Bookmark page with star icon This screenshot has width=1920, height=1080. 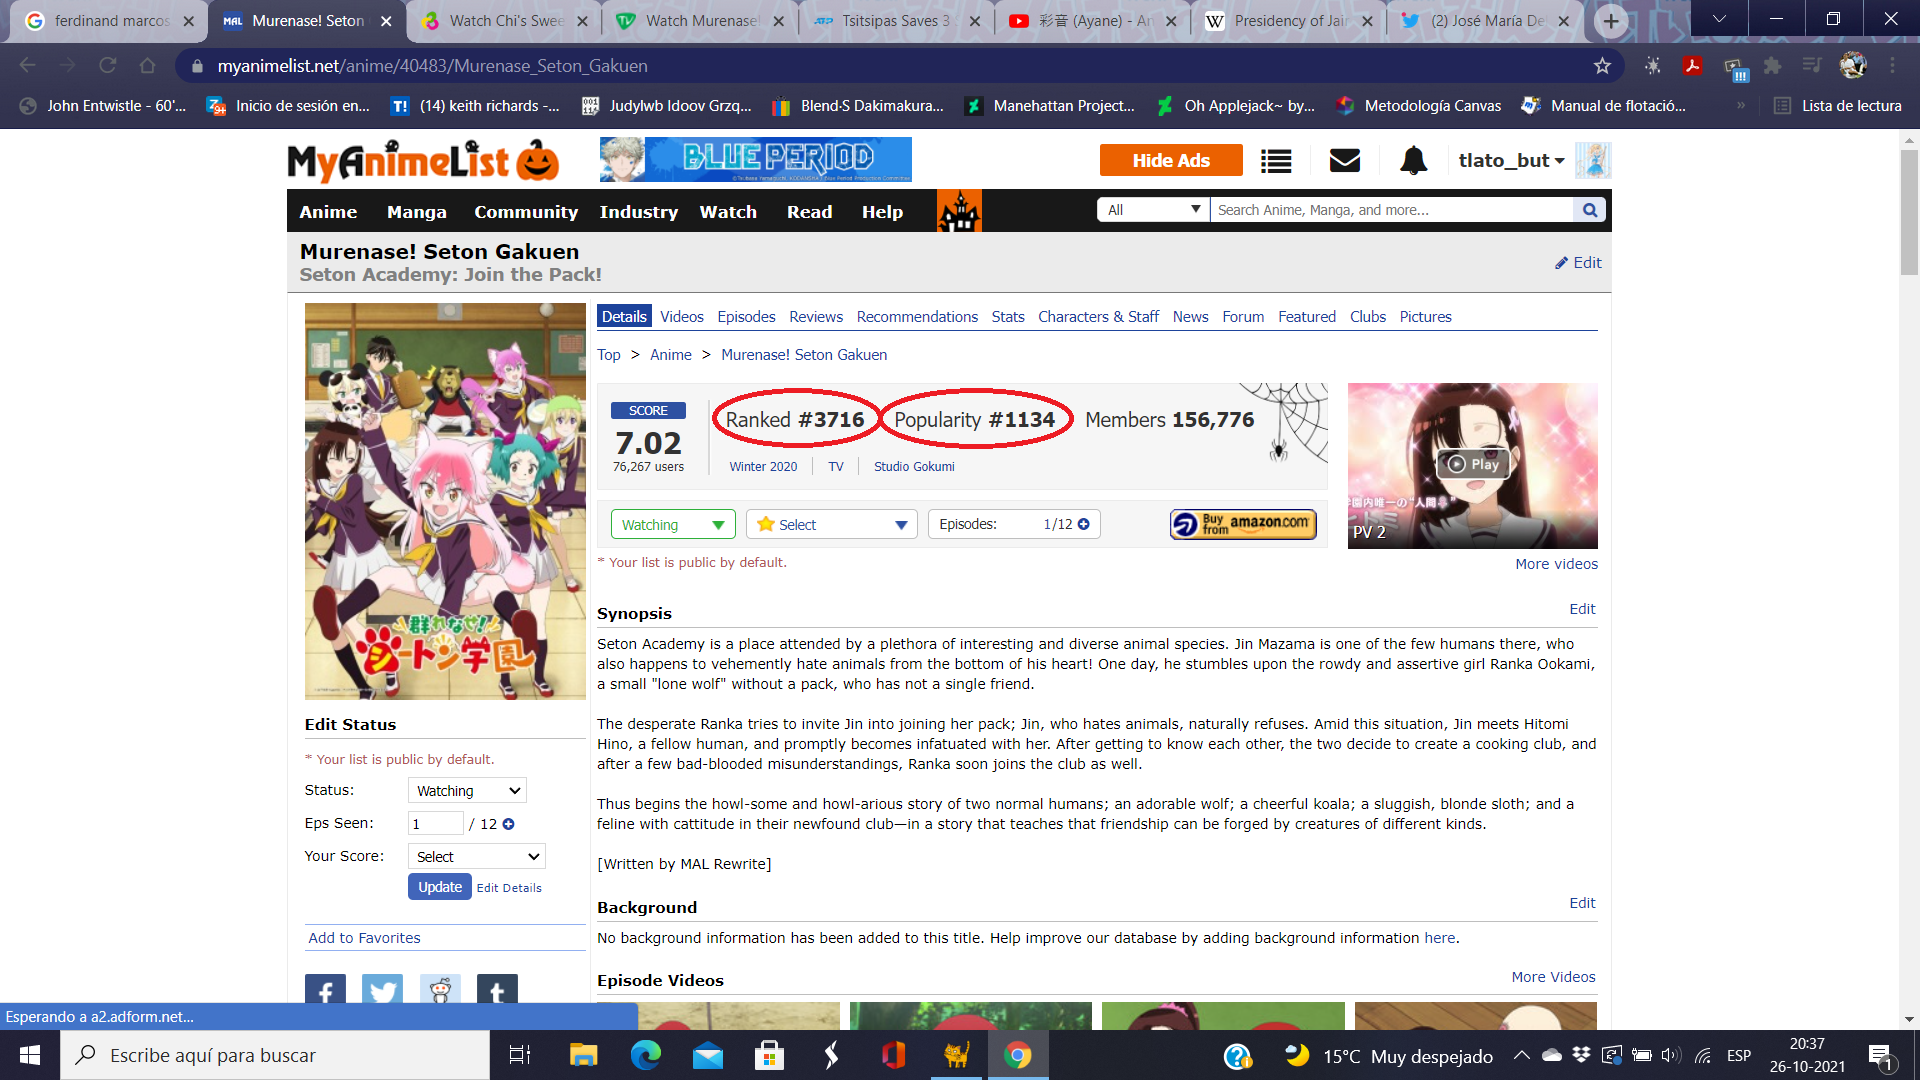[x=1602, y=66]
